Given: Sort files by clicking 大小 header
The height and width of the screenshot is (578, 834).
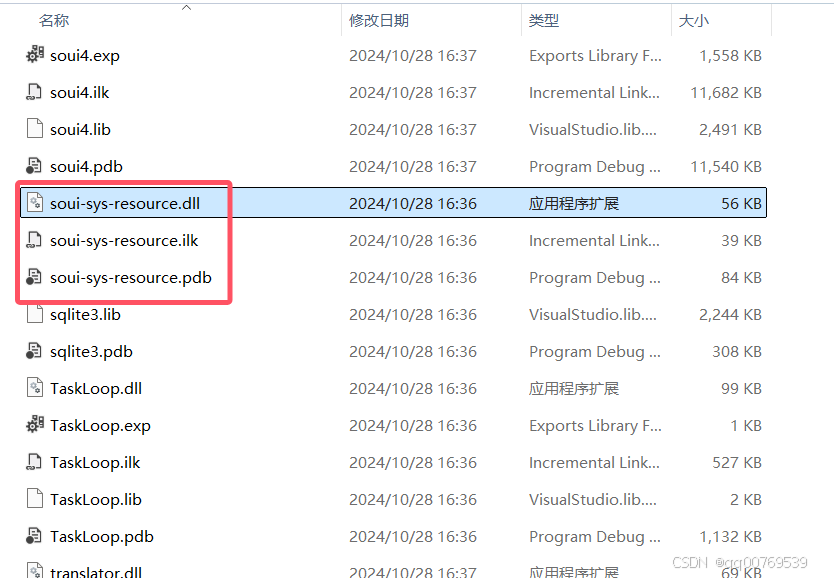Looking at the screenshot, I should point(694,19).
